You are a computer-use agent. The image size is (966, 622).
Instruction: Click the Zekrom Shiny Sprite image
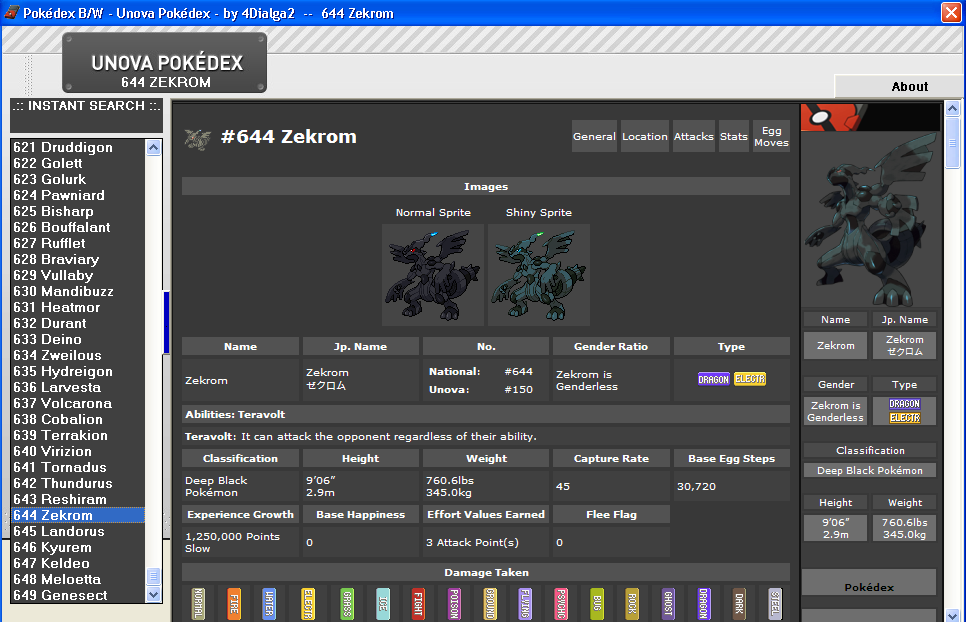[x=539, y=275]
